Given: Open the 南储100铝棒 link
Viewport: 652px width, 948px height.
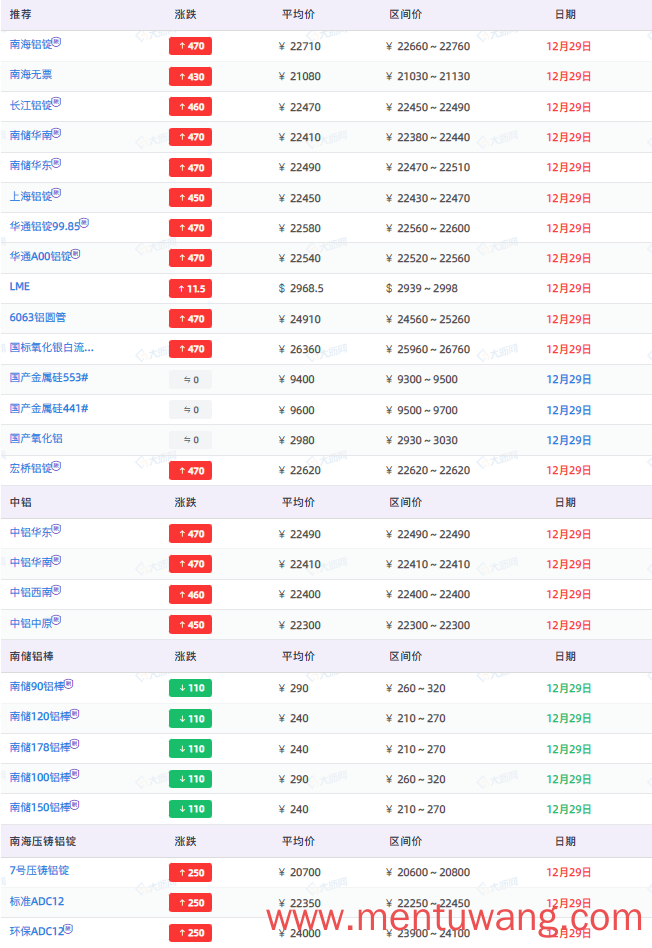Looking at the screenshot, I should tap(40, 778).
